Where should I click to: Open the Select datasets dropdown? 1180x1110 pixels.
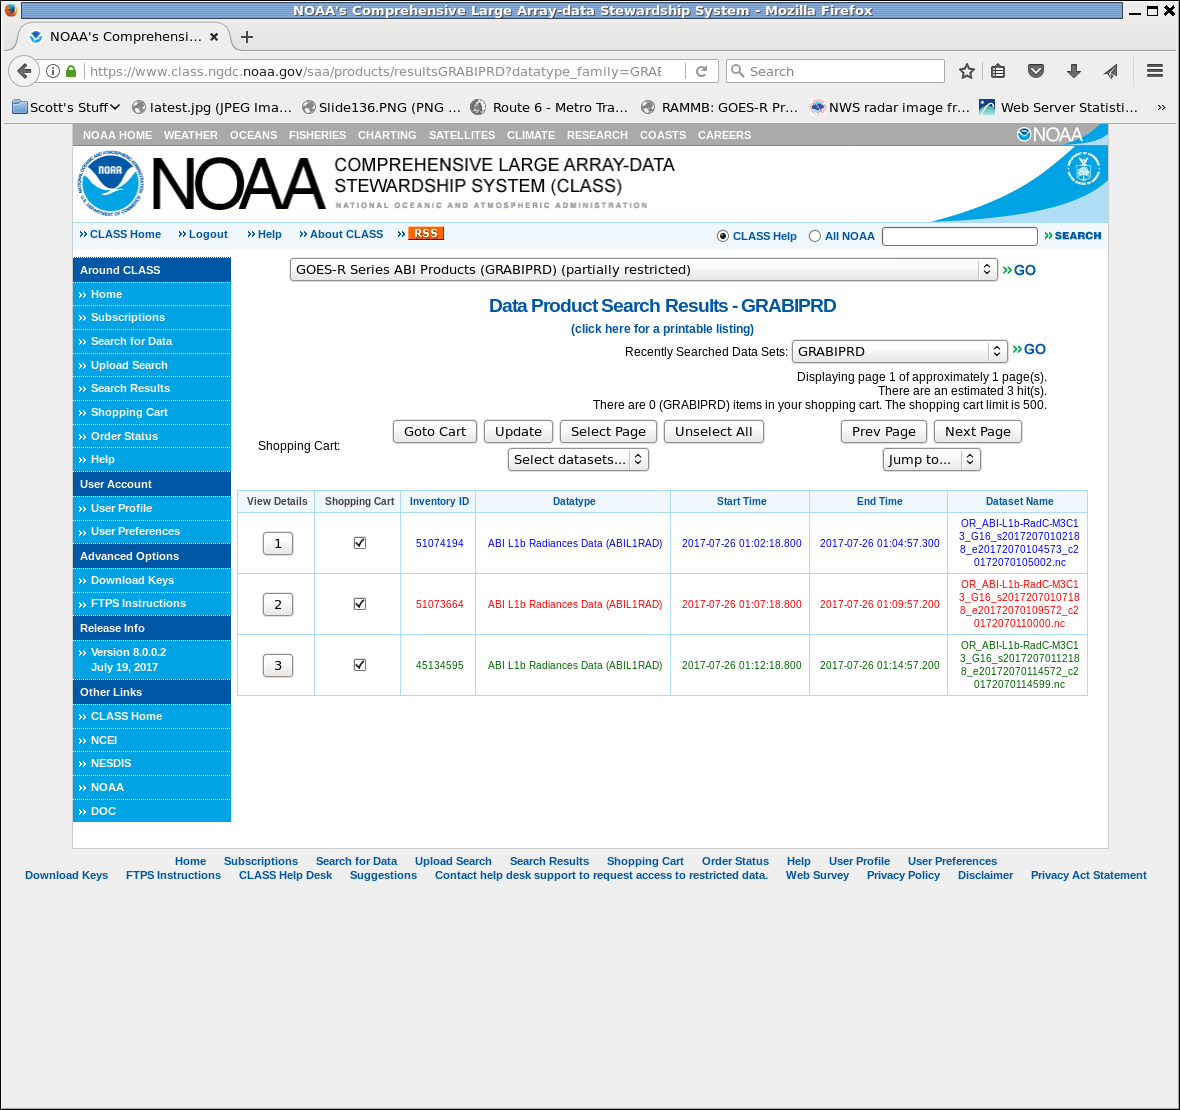tap(578, 459)
